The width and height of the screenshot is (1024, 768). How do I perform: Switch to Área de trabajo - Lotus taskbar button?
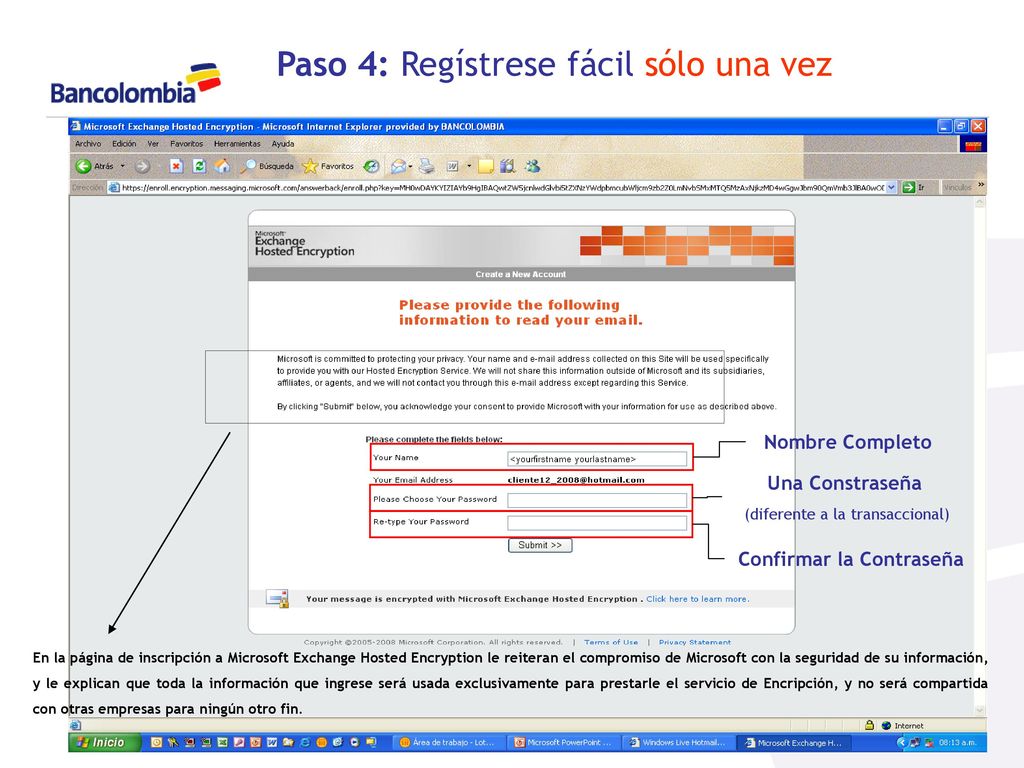click(449, 742)
